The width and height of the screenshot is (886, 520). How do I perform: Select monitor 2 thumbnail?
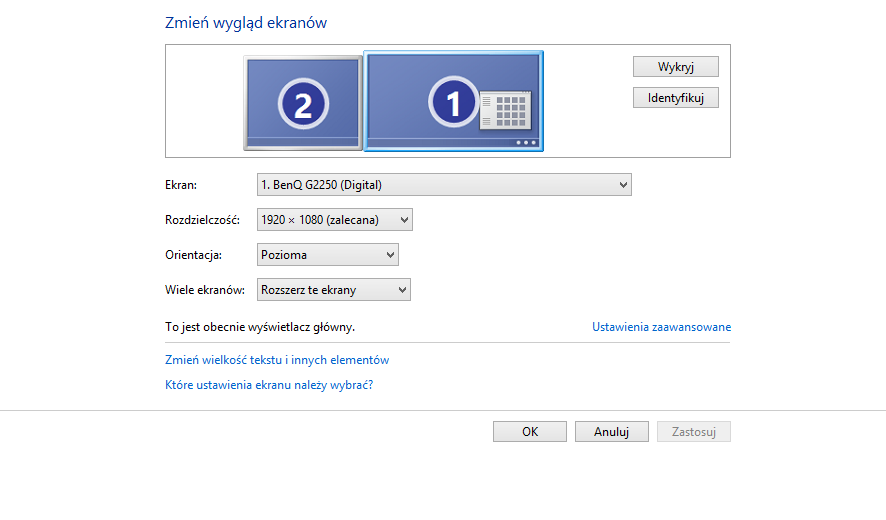coord(303,103)
